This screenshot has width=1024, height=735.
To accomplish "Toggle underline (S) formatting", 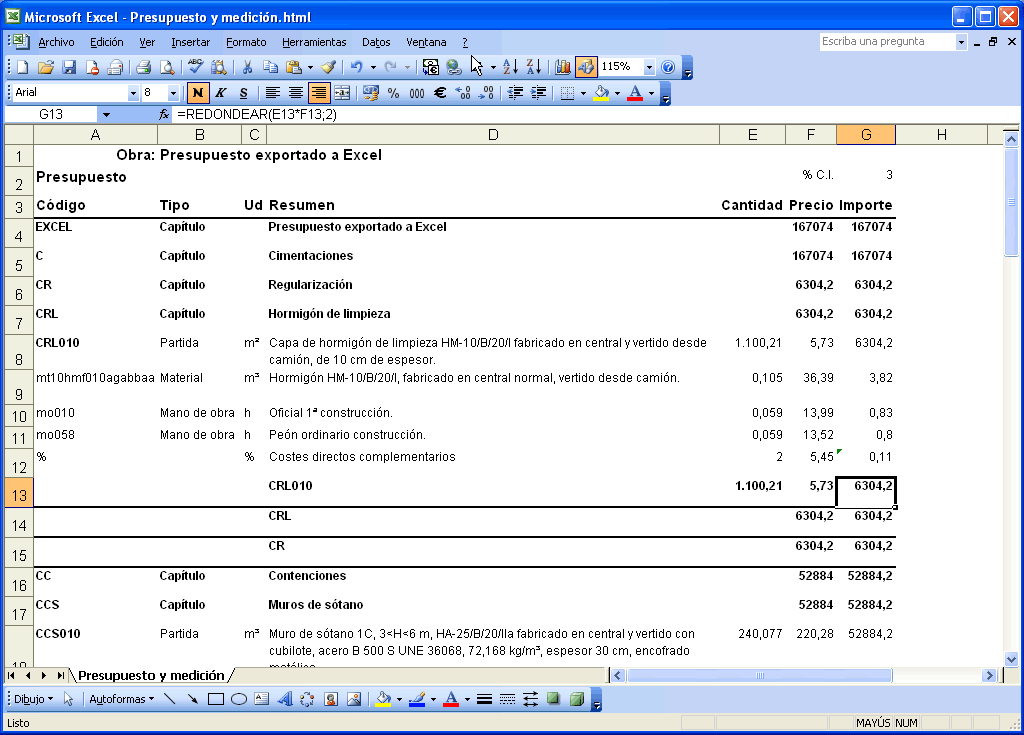I will coord(244,93).
